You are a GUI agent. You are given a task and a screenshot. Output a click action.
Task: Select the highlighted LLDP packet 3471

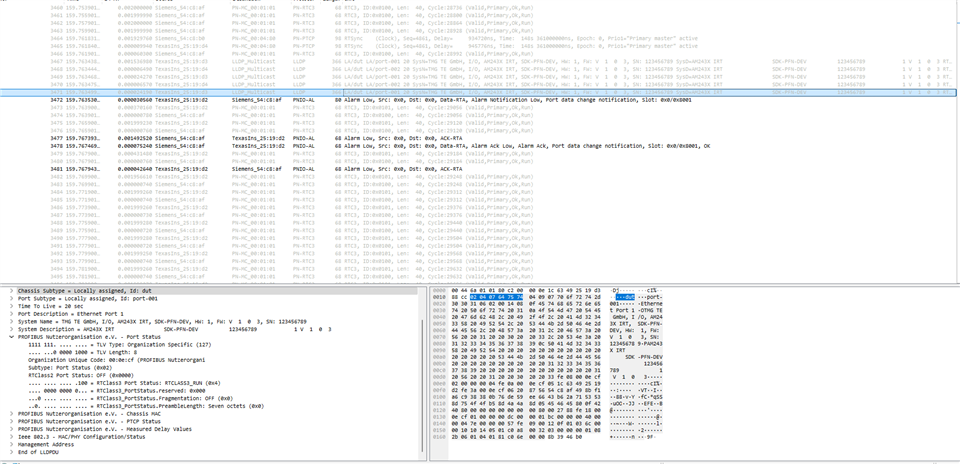click(x=480, y=92)
